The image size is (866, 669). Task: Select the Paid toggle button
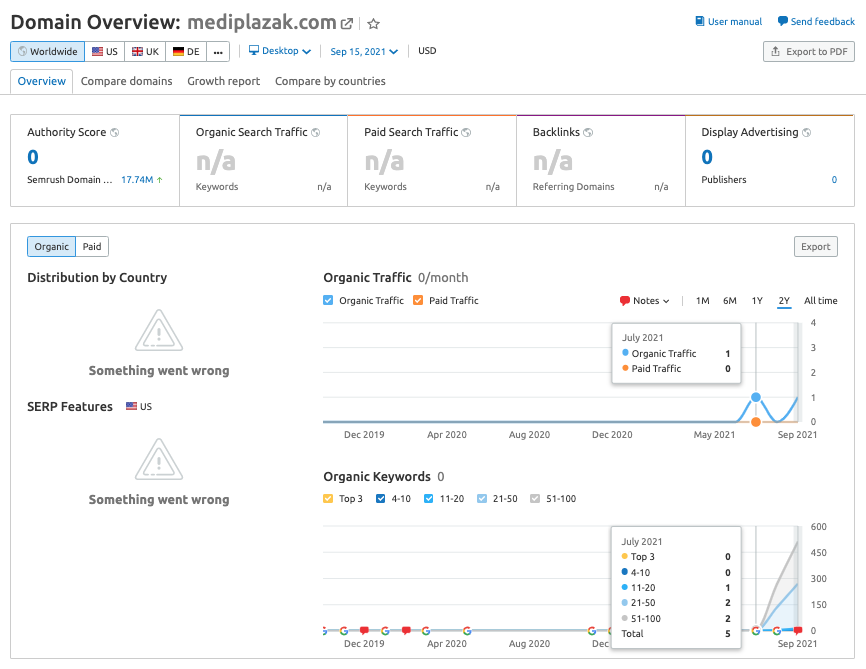[x=92, y=247]
